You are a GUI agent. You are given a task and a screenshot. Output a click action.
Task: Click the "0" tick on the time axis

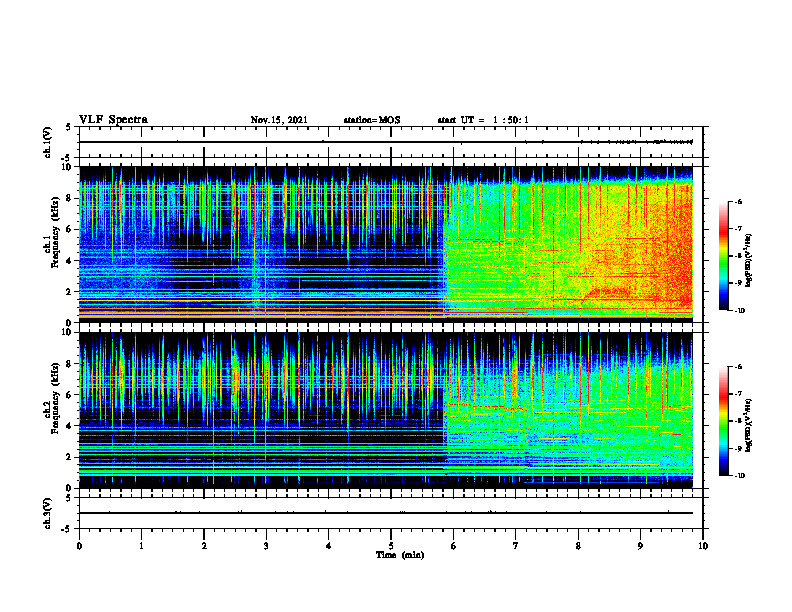pyautogui.click(x=79, y=546)
